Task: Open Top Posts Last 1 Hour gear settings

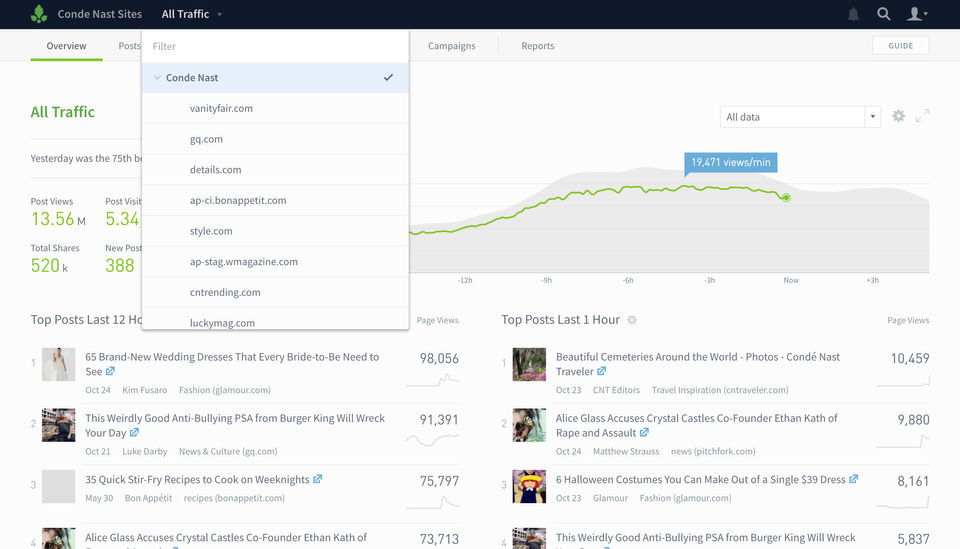Action: [x=632, y=319]
